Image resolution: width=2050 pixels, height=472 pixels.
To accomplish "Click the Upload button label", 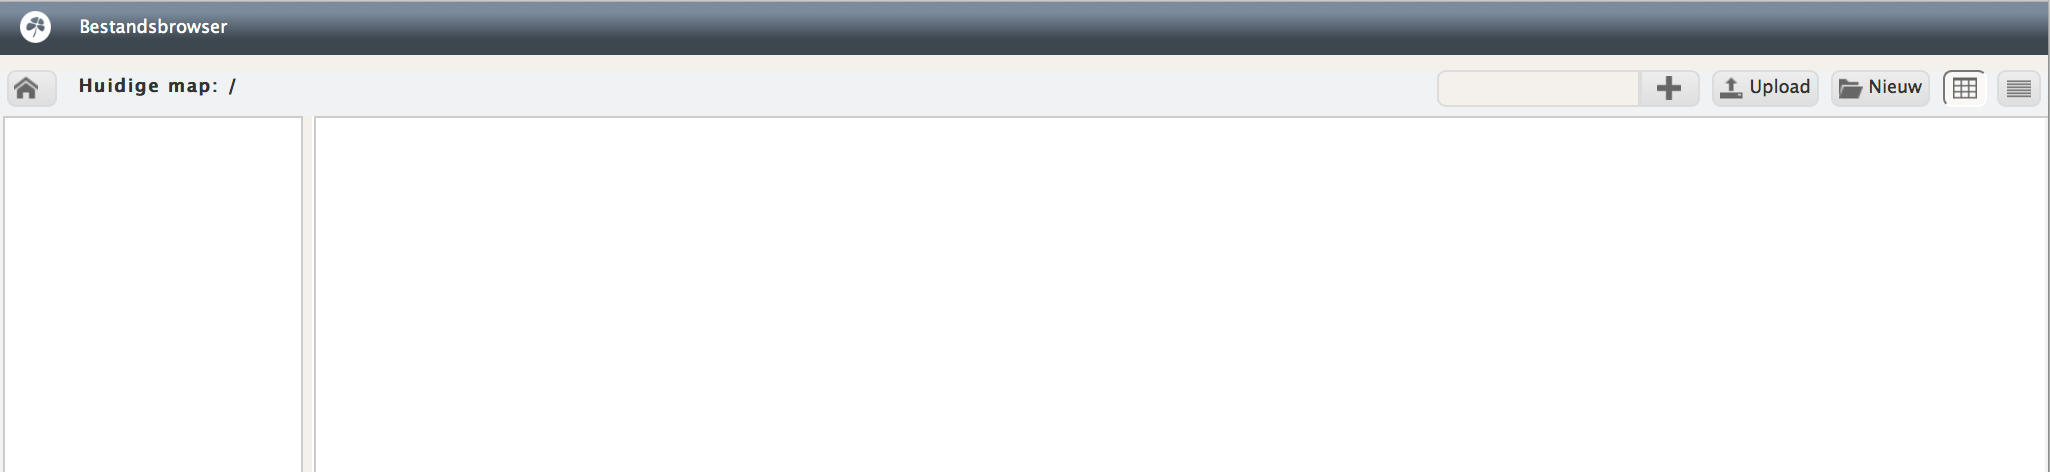I will [1779, 87].
